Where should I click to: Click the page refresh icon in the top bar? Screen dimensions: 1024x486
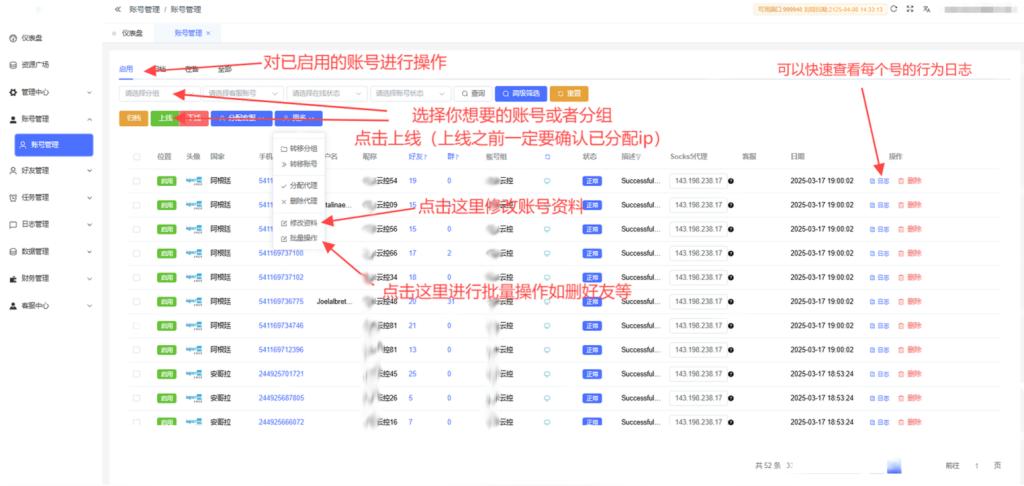coord(893,9)
